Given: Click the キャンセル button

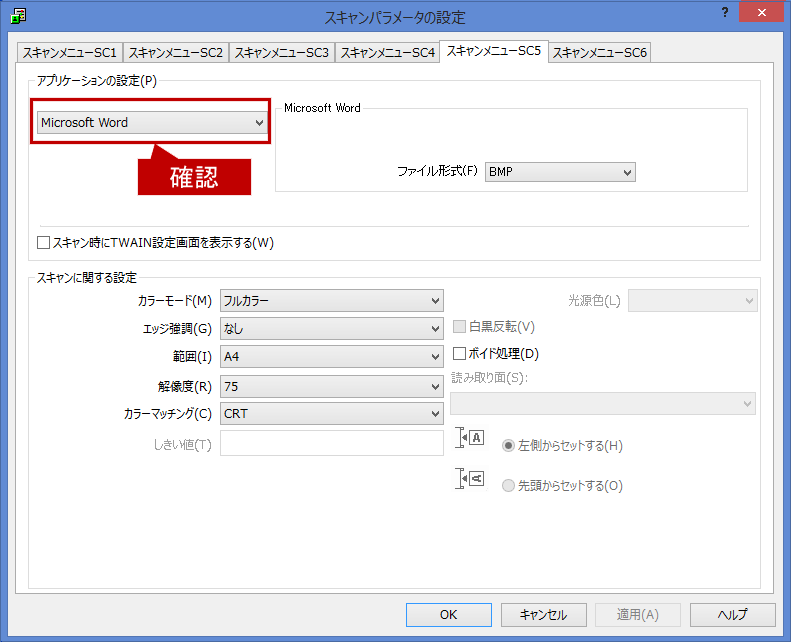Looking at the screenshot, I should [543, 615].
